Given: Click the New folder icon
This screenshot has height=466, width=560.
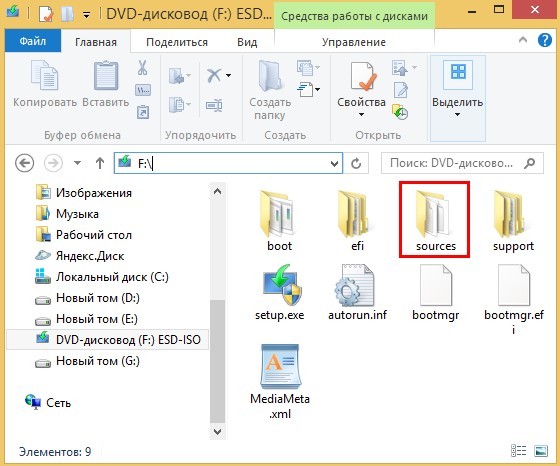Looking at the screenshot, I should (x=270, y=76).
